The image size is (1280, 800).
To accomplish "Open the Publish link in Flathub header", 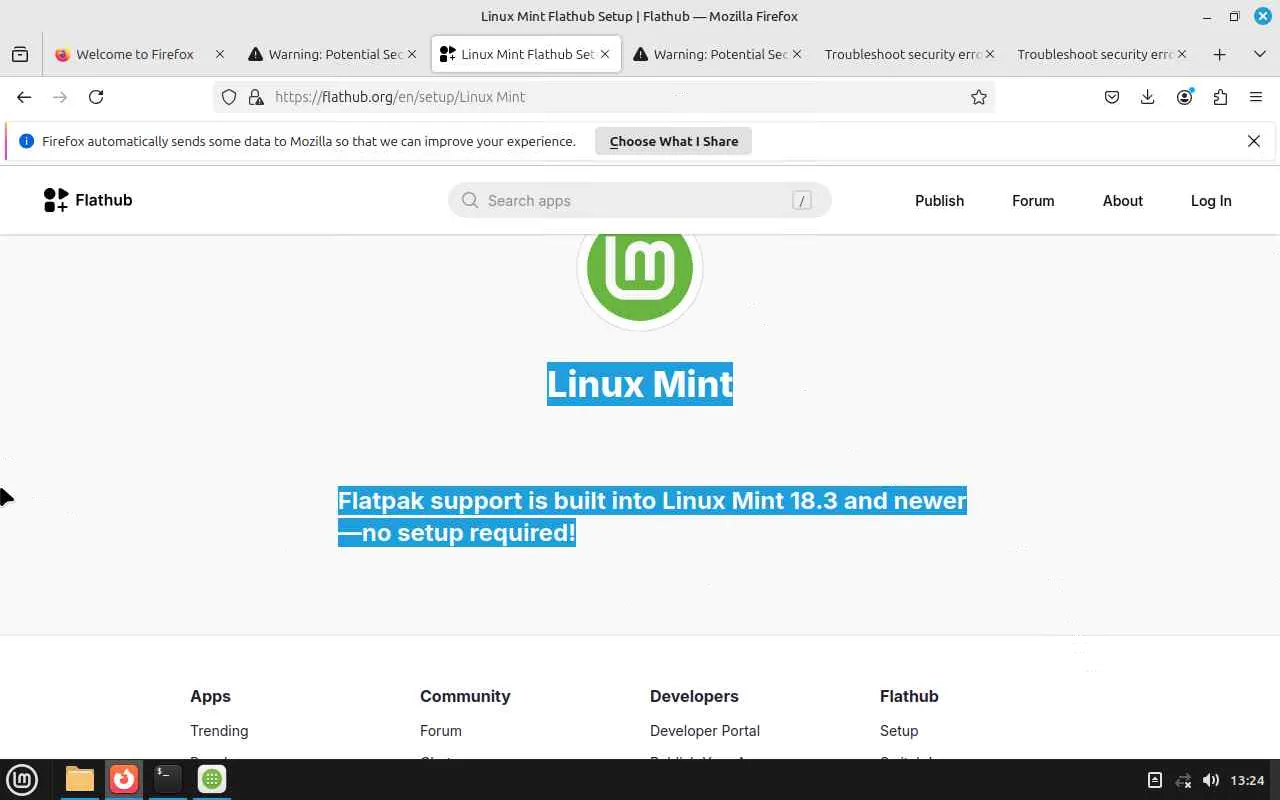I will 940,200.
